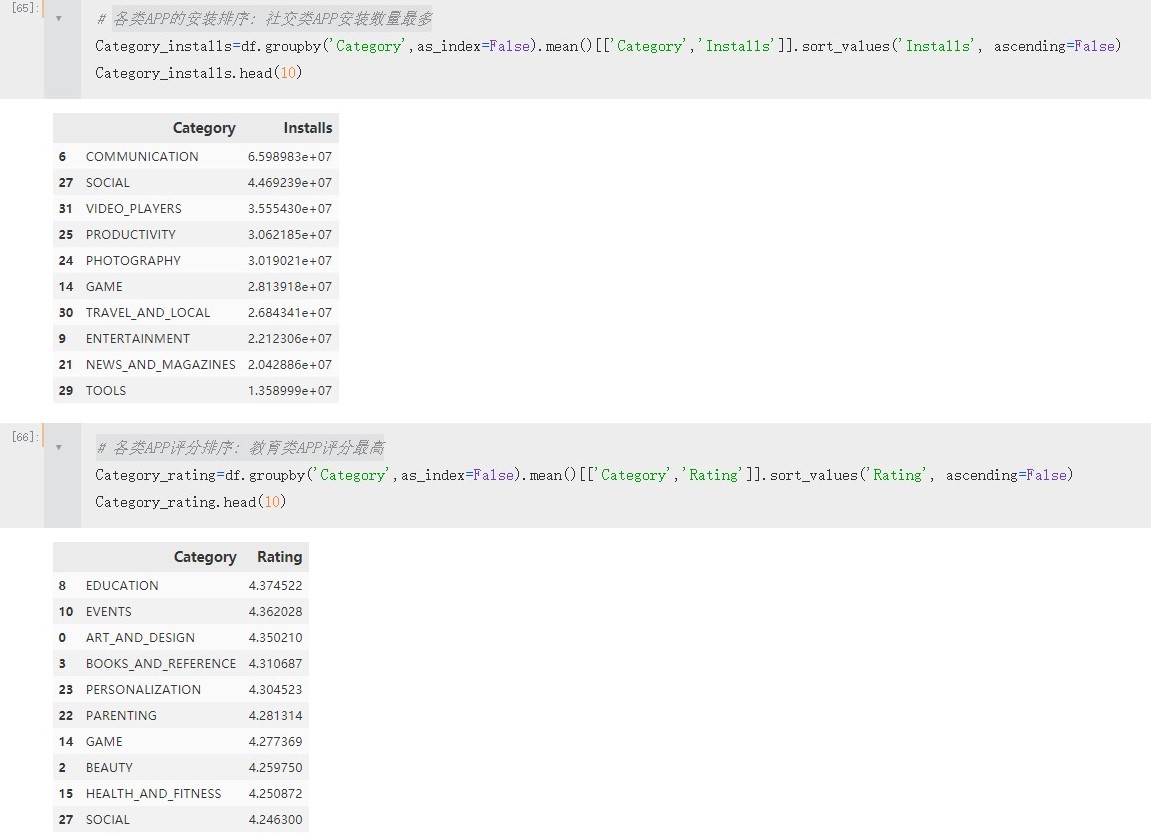Click the rating value 4.277369

tap(275, 742)
